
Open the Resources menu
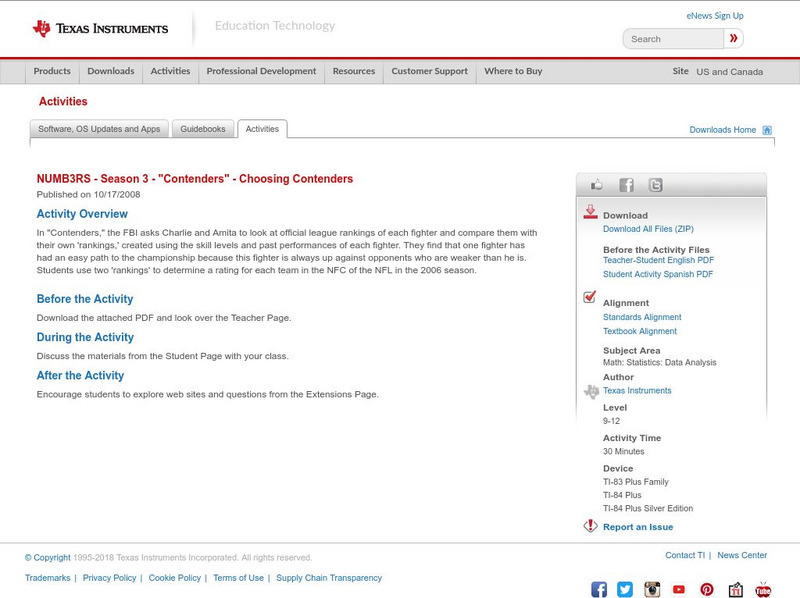(x=354, y=71)
